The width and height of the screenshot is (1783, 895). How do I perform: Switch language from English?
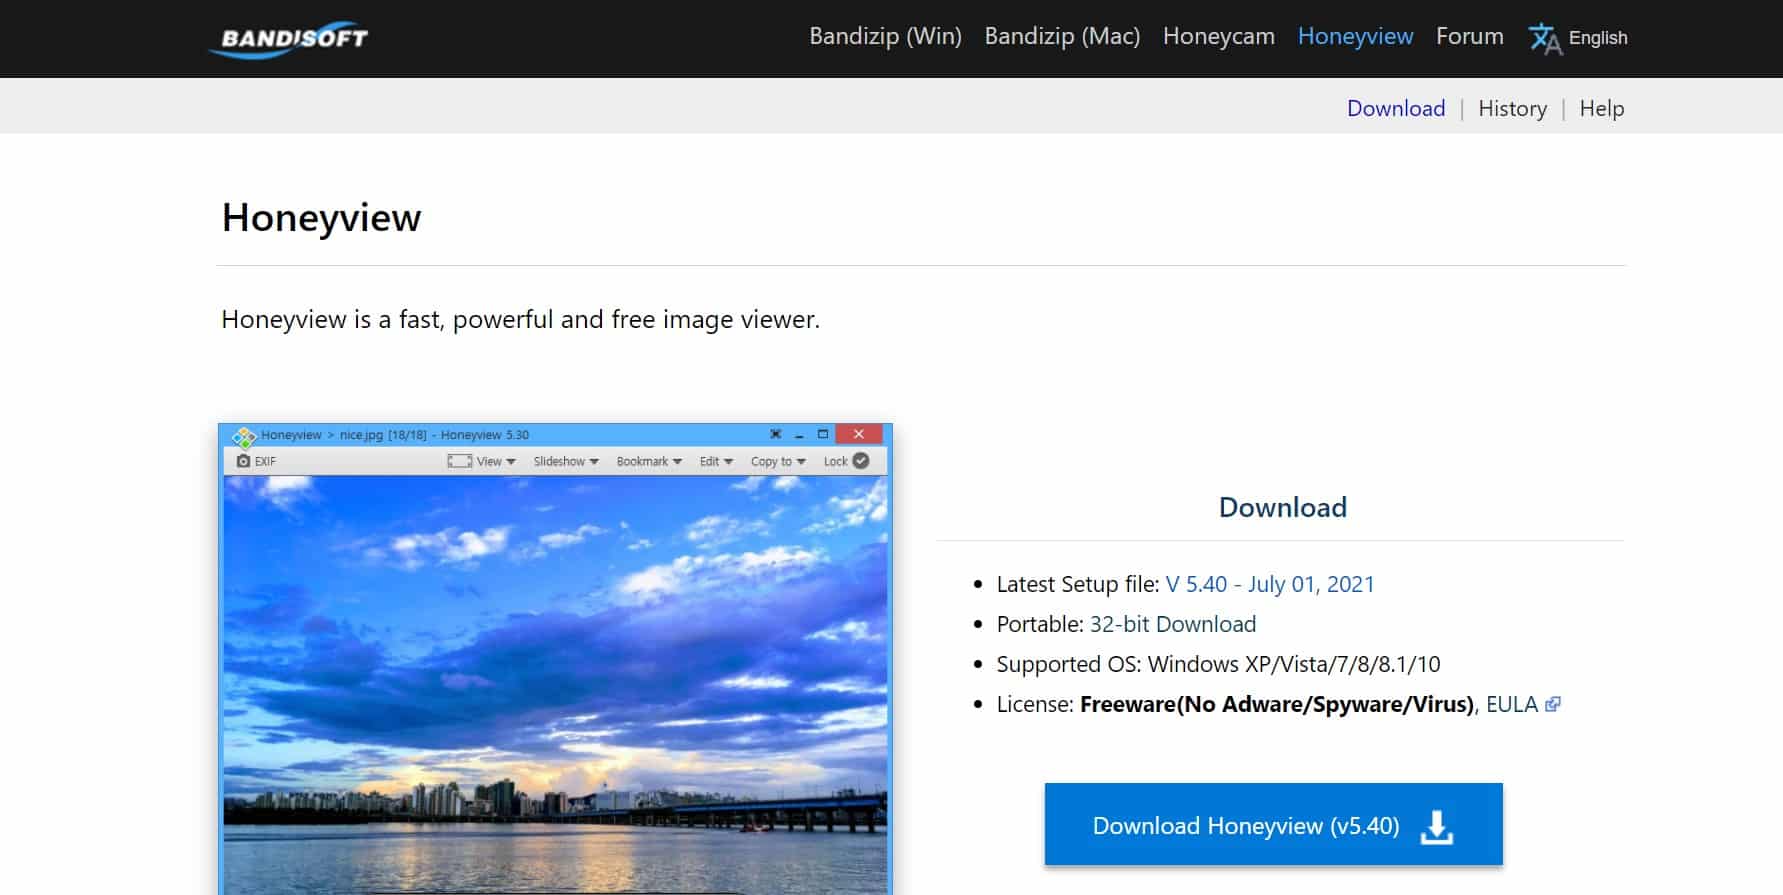(x=1597, y=38)
